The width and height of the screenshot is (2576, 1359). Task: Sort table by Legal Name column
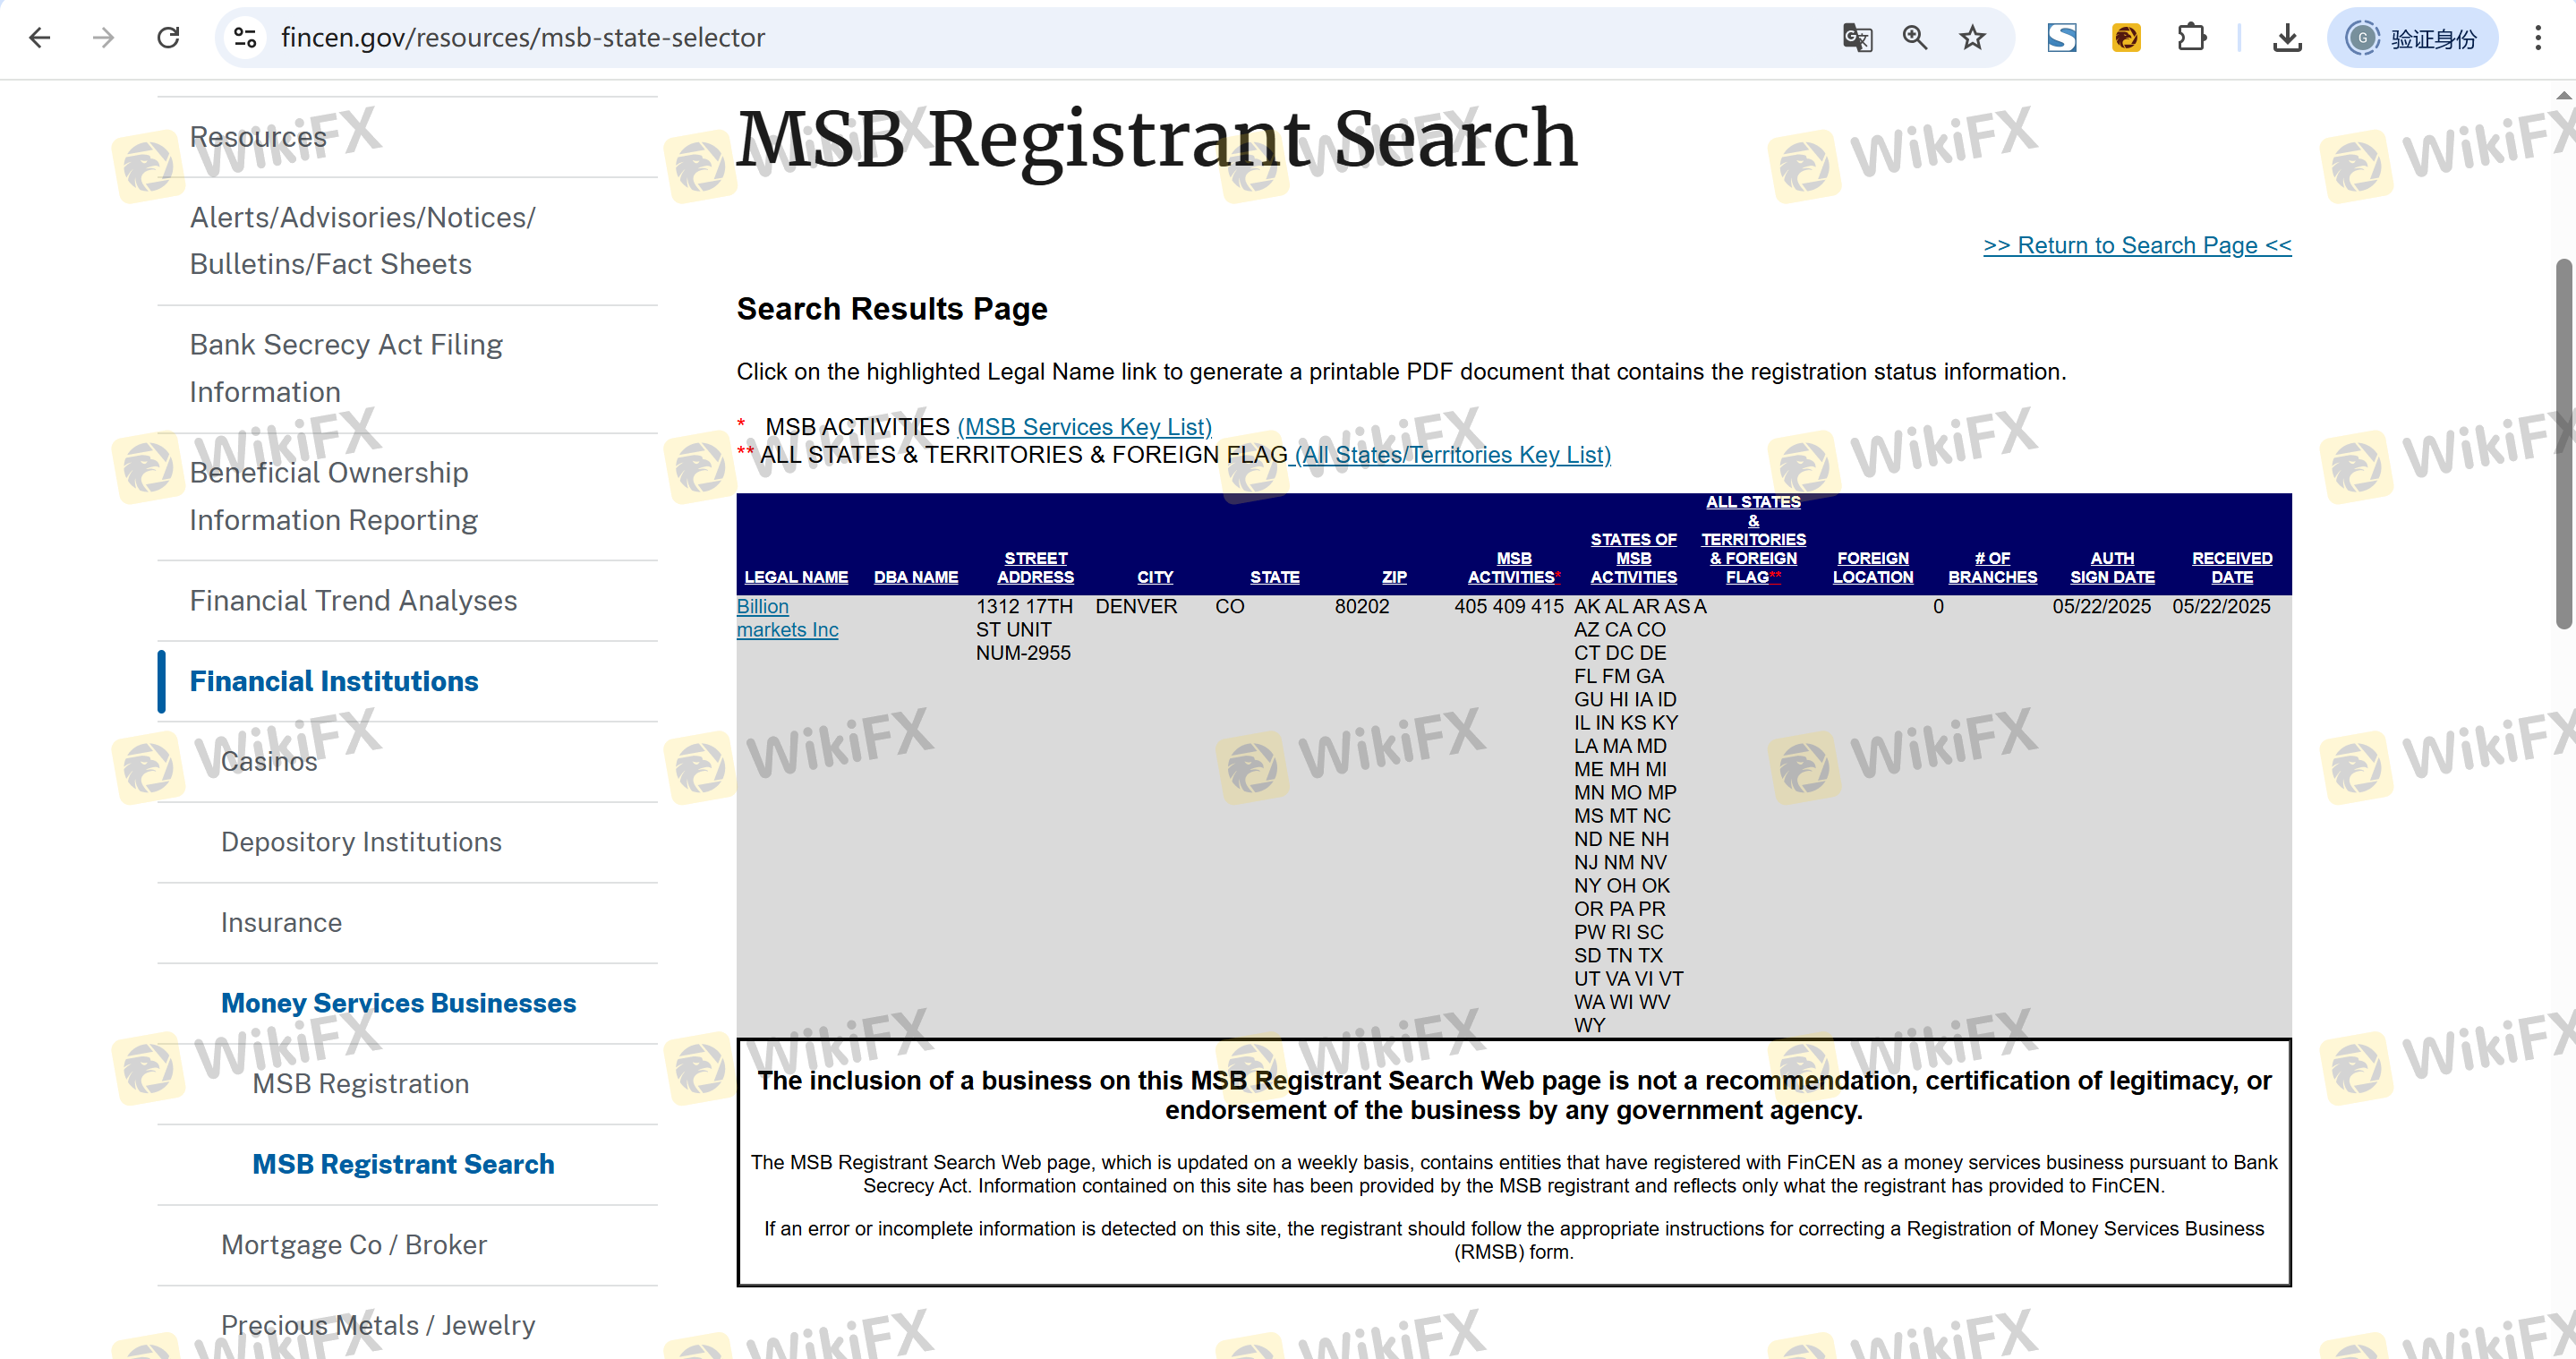click(796, 577)
